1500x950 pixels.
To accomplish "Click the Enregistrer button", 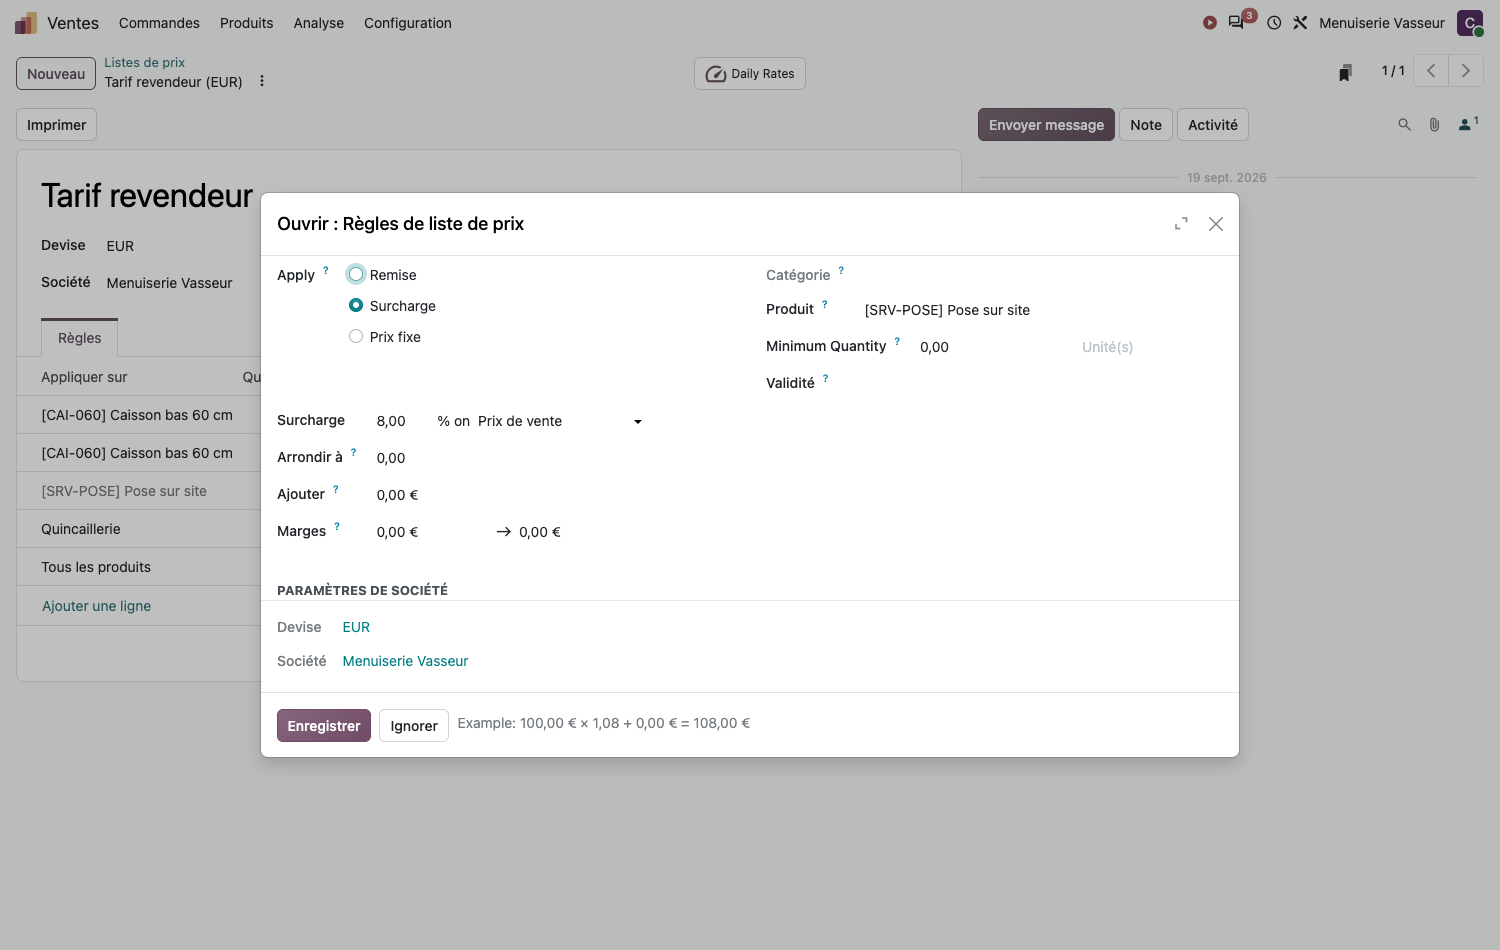I will (324, 726).
